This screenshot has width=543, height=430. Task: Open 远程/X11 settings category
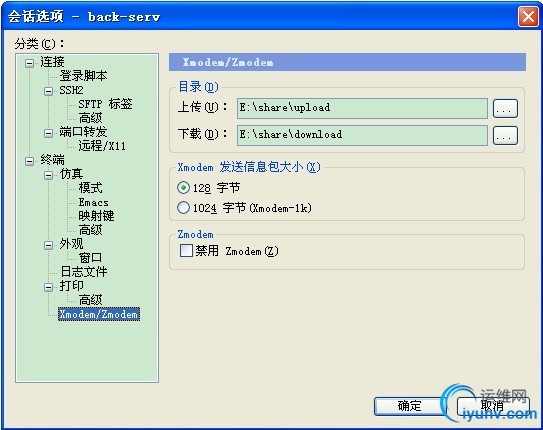(102, 146)
